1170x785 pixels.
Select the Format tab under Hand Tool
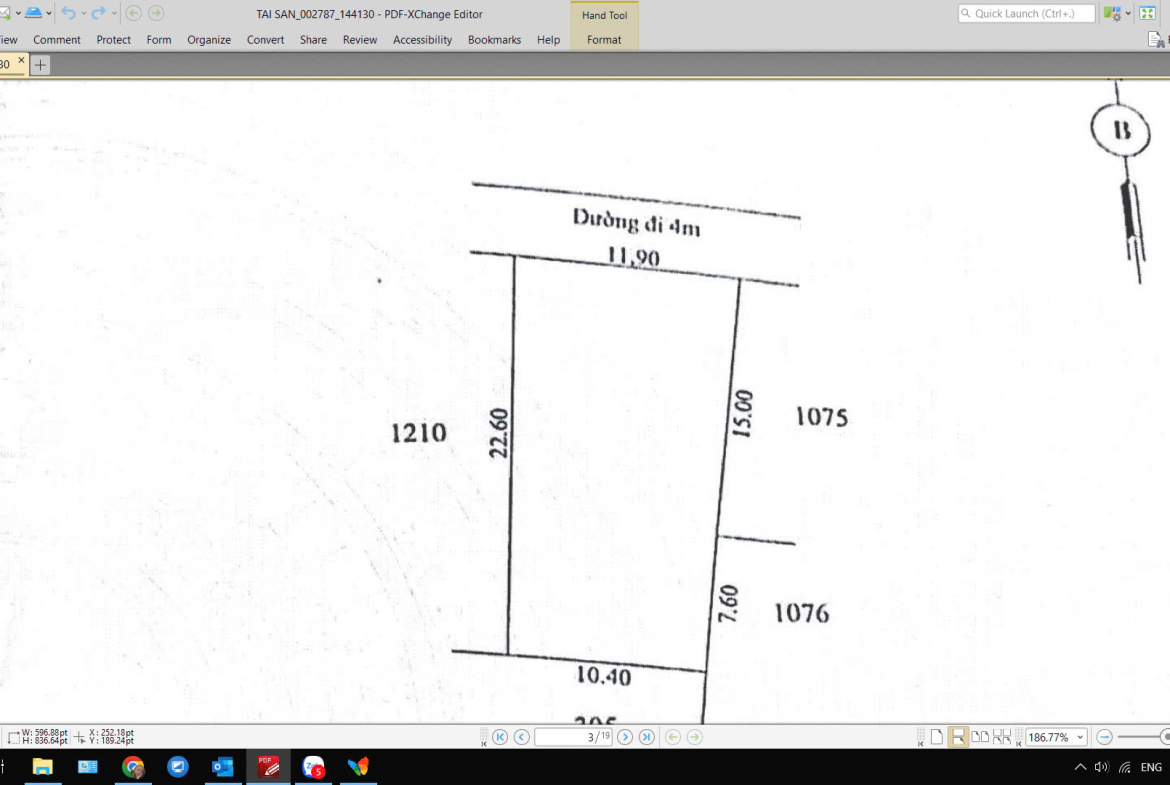604,40
